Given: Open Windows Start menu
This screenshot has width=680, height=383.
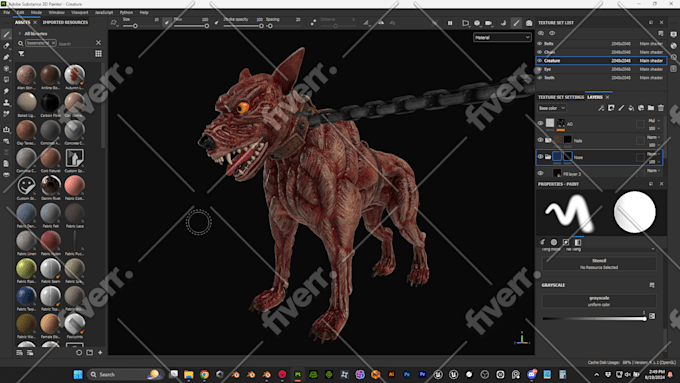Looking at the screenshot, I should coord(78,374).
